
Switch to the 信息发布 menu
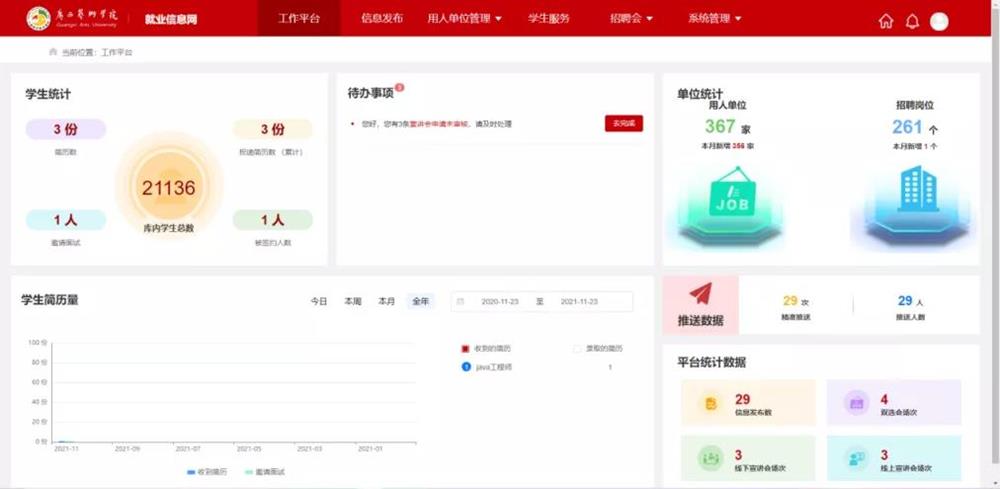(x=382, y=18)
